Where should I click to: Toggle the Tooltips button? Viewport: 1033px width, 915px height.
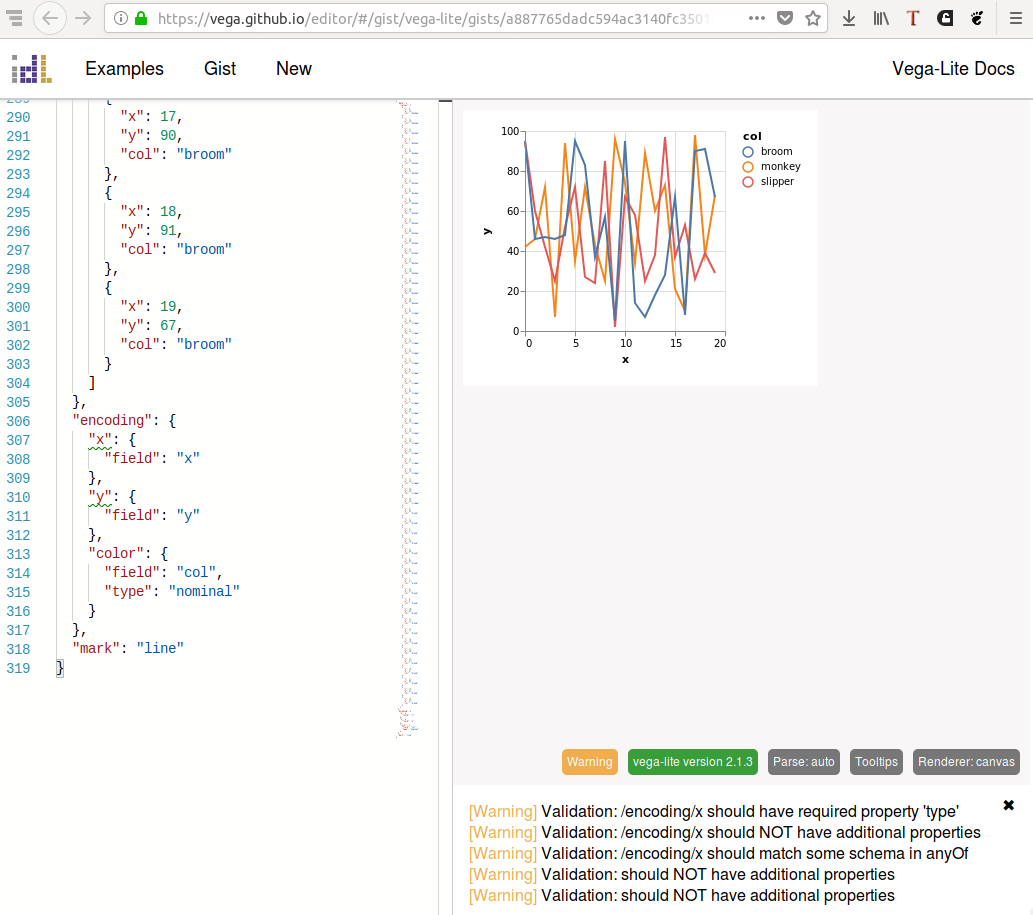[x=876, y=762]
